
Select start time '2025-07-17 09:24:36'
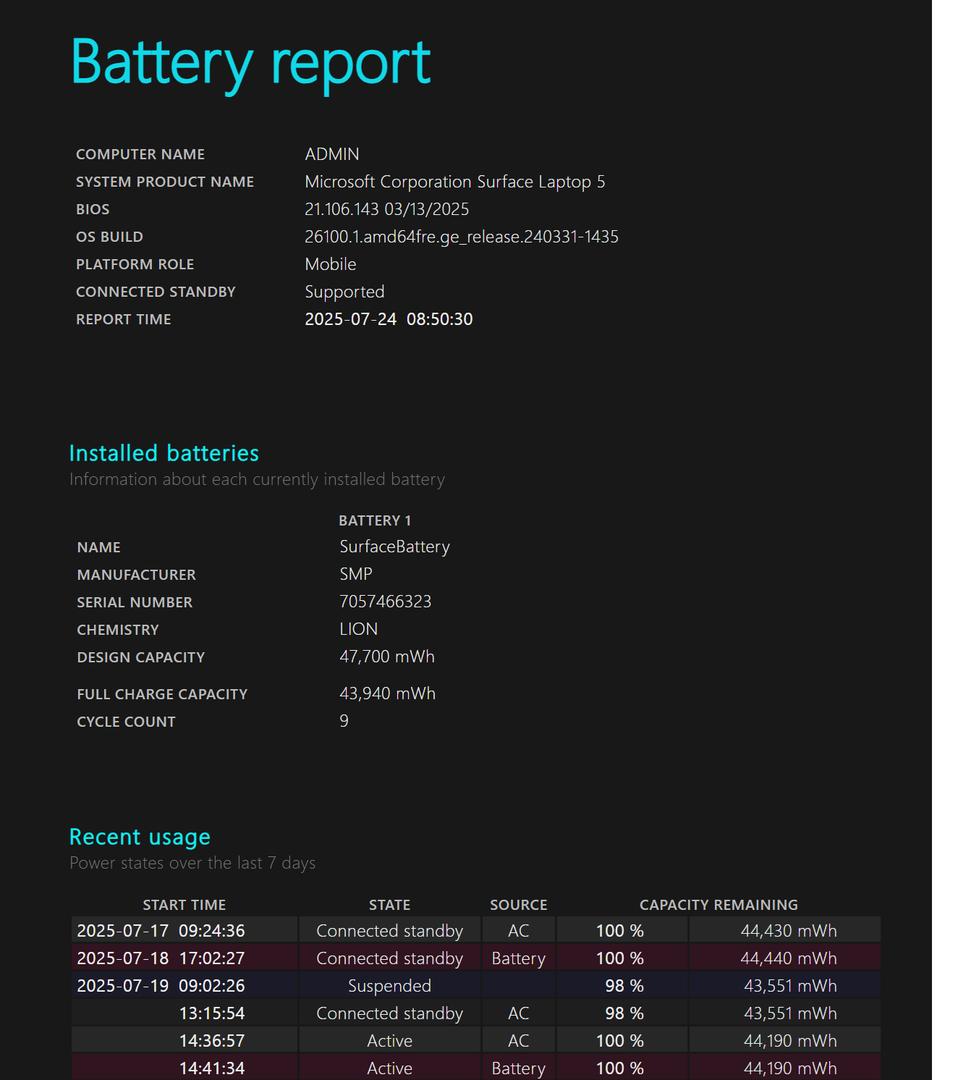pos(161,931)
